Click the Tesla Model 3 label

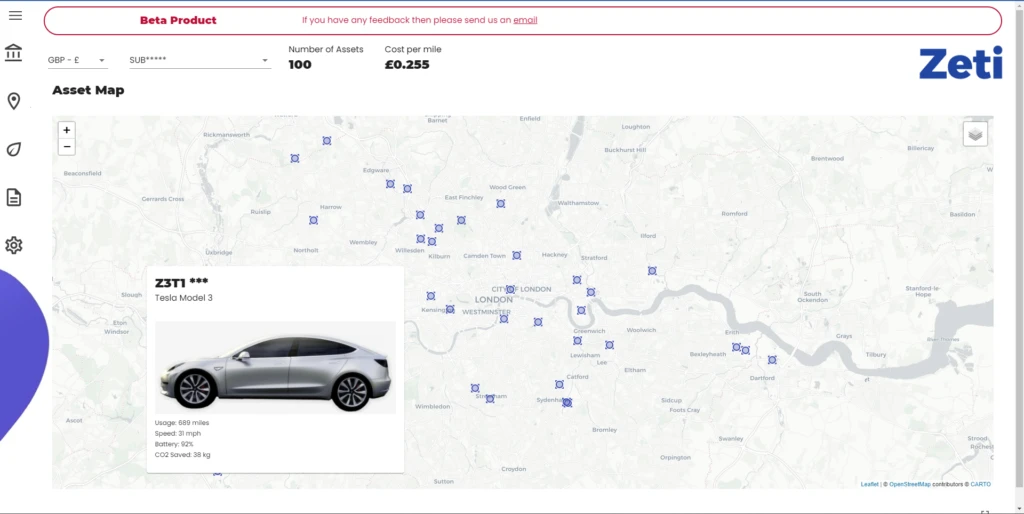[184, 298]
